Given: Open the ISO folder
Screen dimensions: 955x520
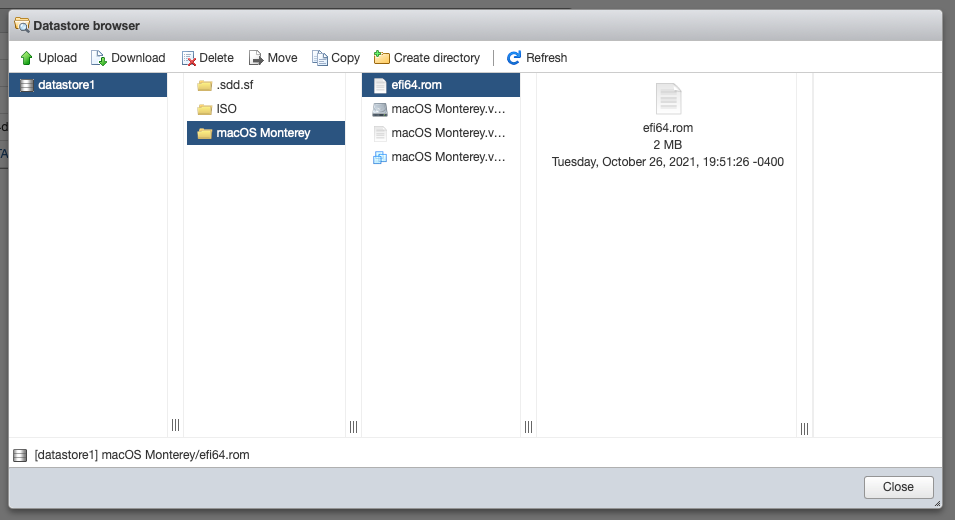Looking at the screenshot, I should coord(226,109).
